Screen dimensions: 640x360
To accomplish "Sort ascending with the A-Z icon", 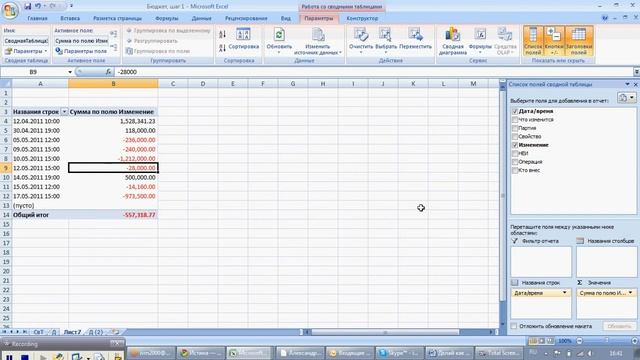I will coord(222,34).
